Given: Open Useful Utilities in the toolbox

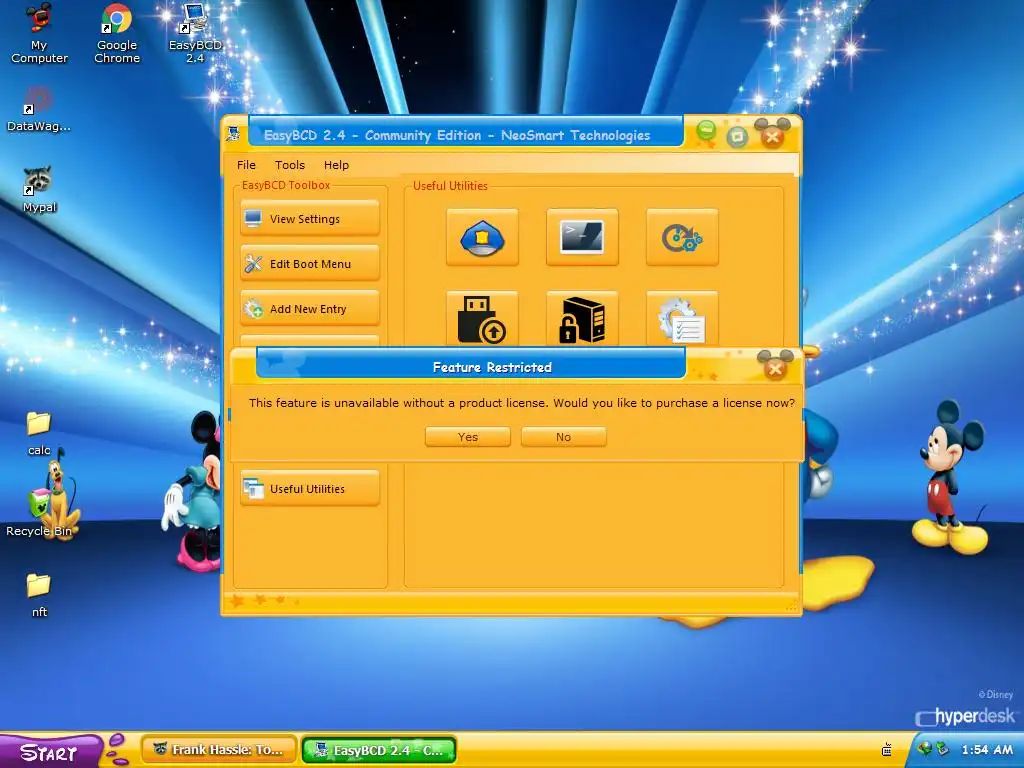Looking at the screenshot, I should (x=310, y=488).
